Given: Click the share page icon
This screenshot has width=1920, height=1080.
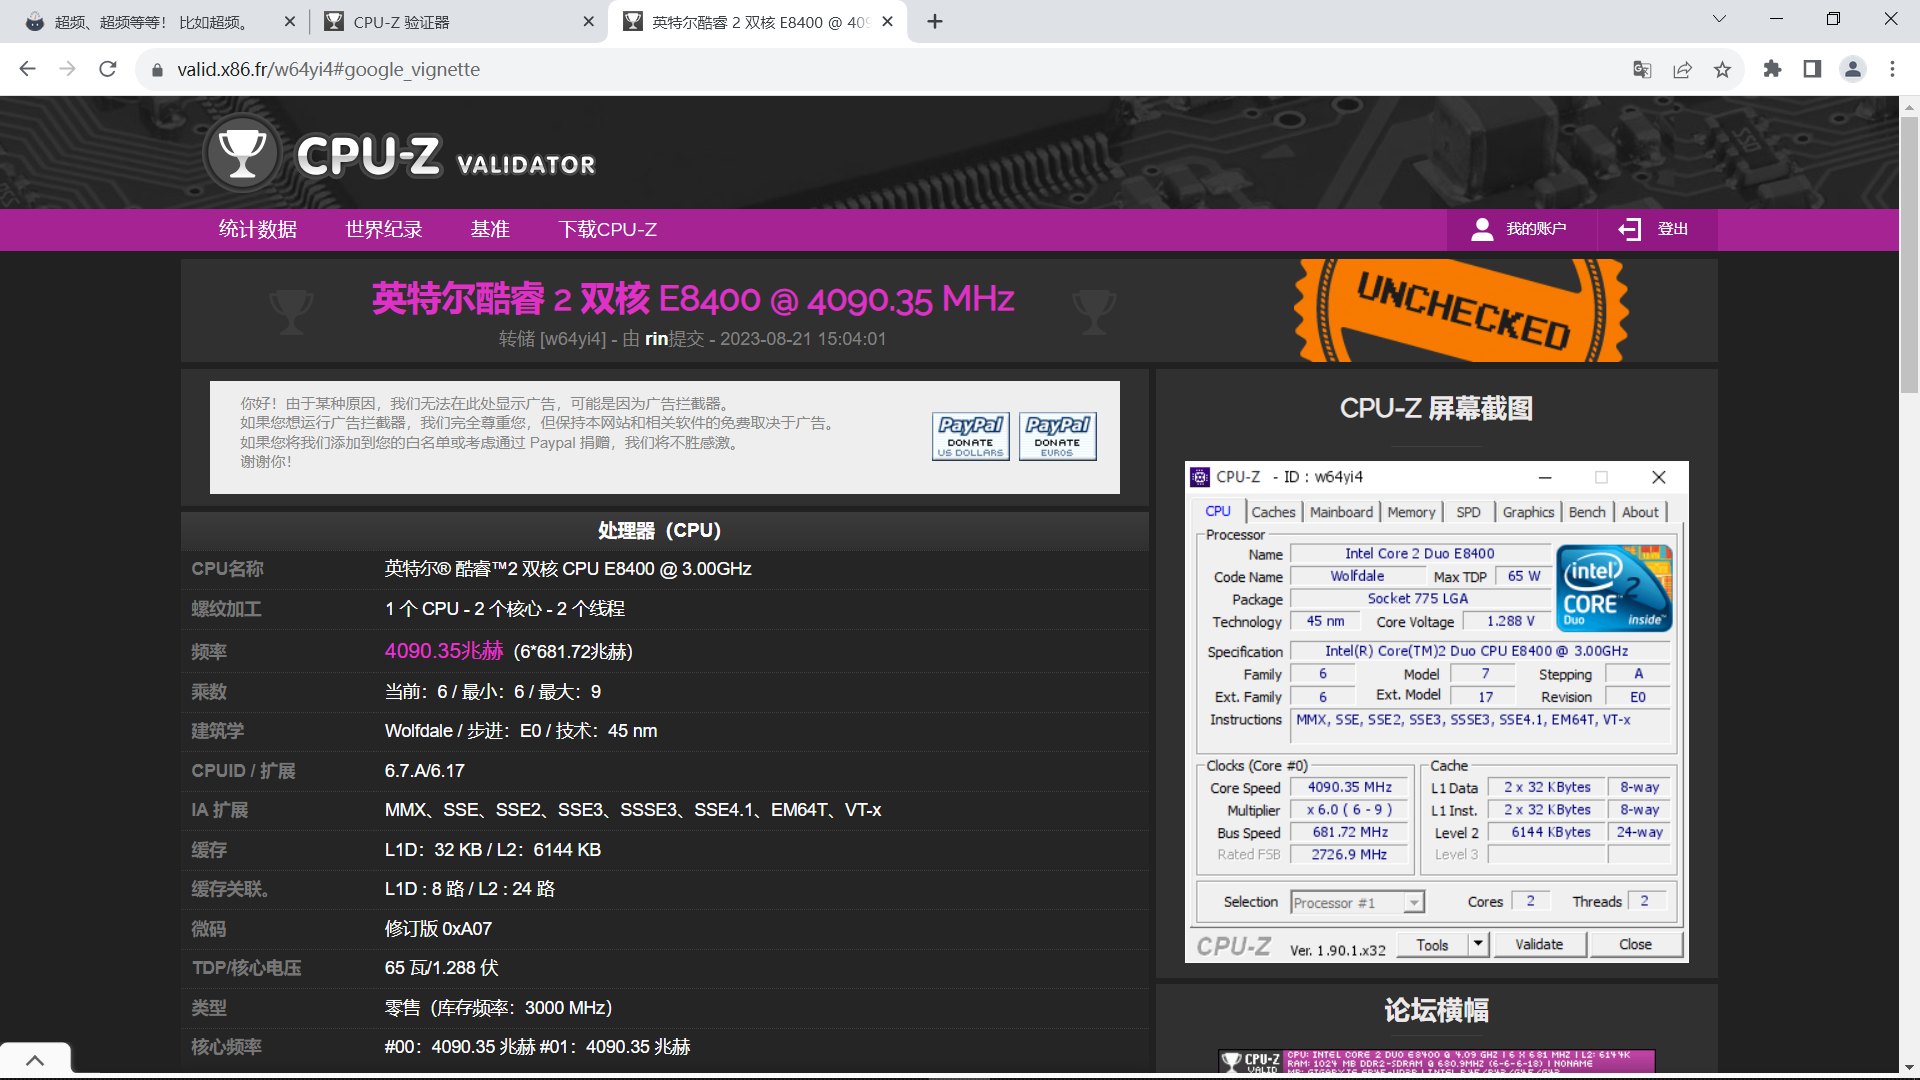Looking at the screenshot, I should pyautogui.click(x=1682, y=69).
